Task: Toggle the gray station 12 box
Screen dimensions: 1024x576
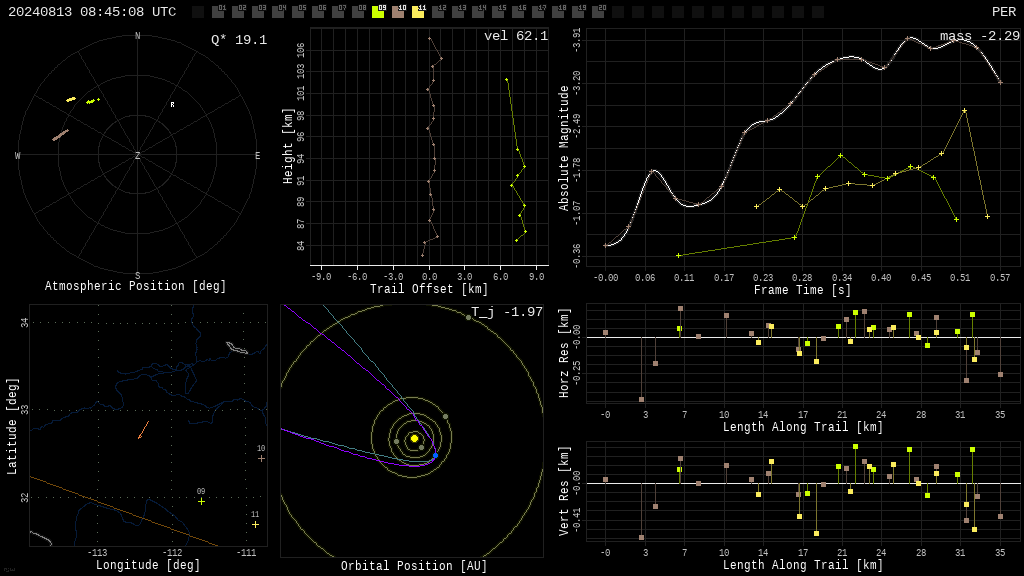Action: pos(438,11)
